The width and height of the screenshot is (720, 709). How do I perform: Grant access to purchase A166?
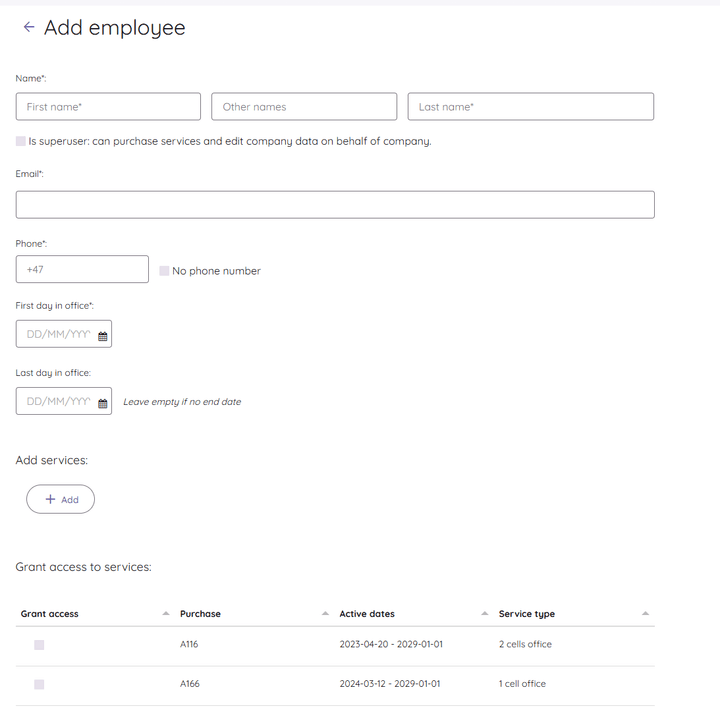tap(39, 684)
